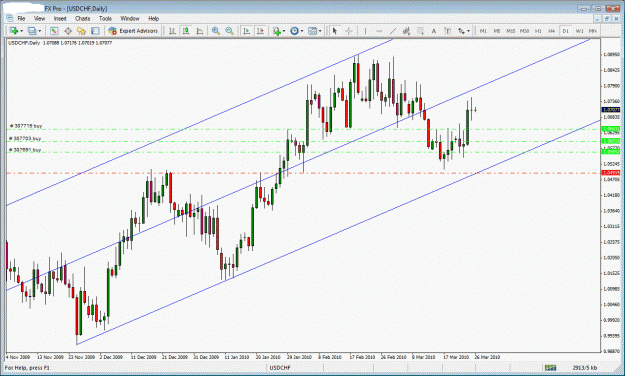
Task: Click the Expert Advisors button
Action: click(134, 31)
